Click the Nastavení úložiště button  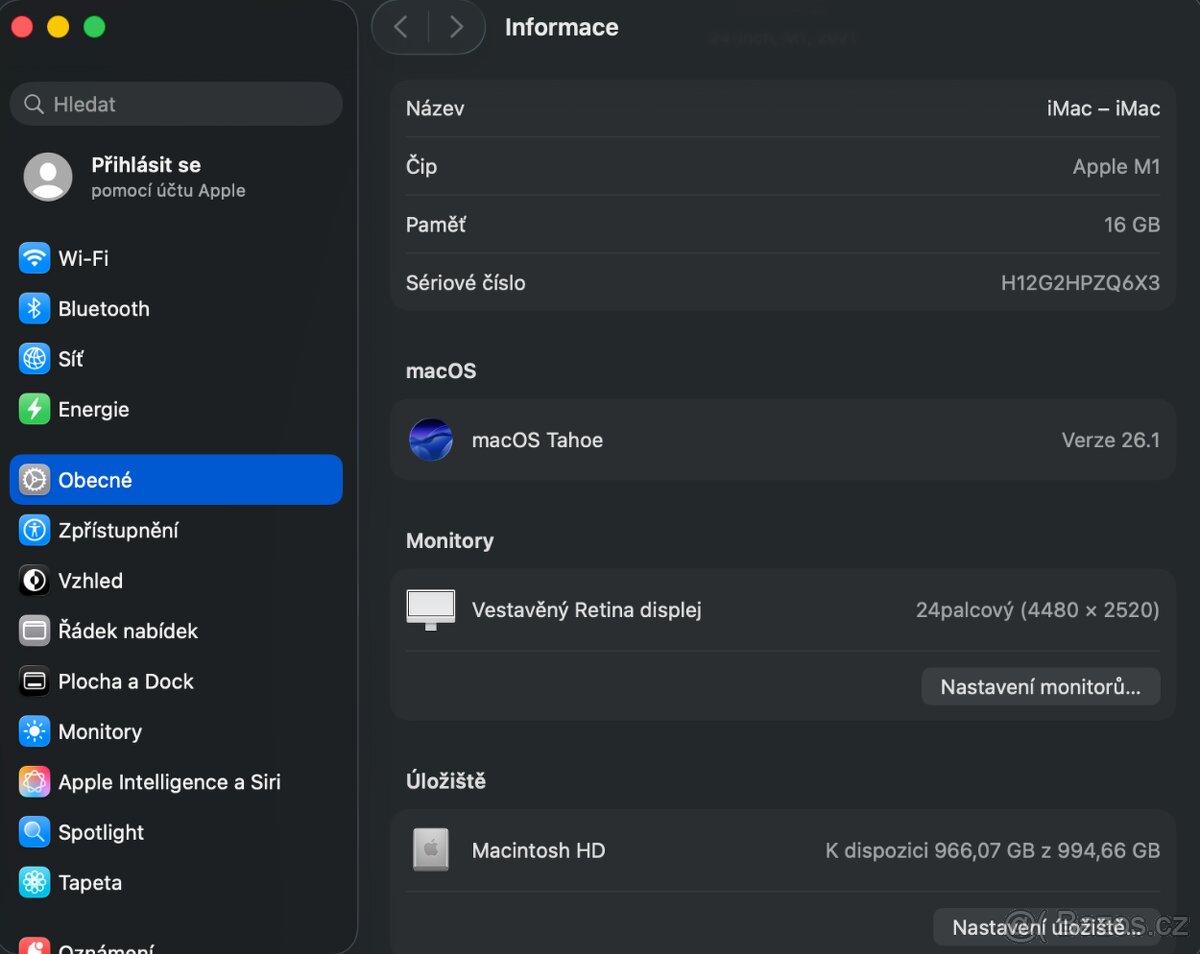pos(1045,927)
